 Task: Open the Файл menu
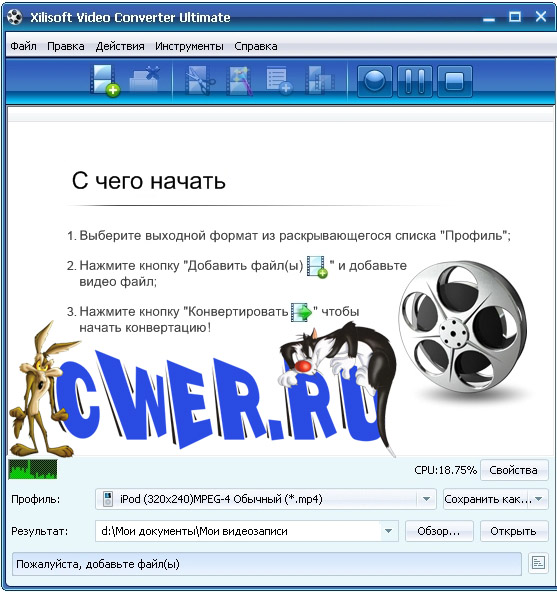[23, 46]
